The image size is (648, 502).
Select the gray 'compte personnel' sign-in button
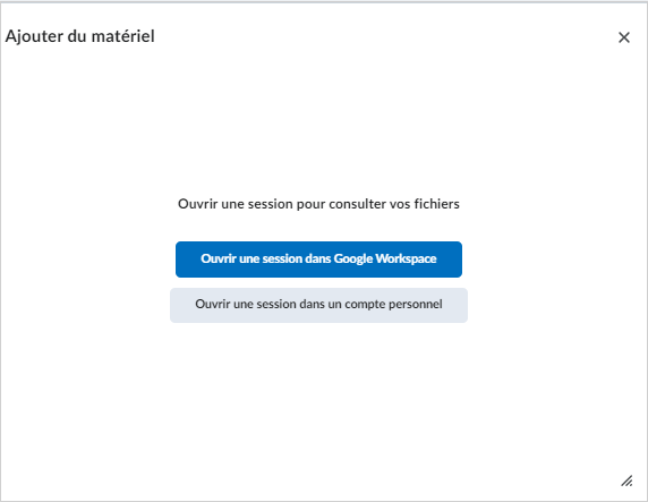point(319,305)
